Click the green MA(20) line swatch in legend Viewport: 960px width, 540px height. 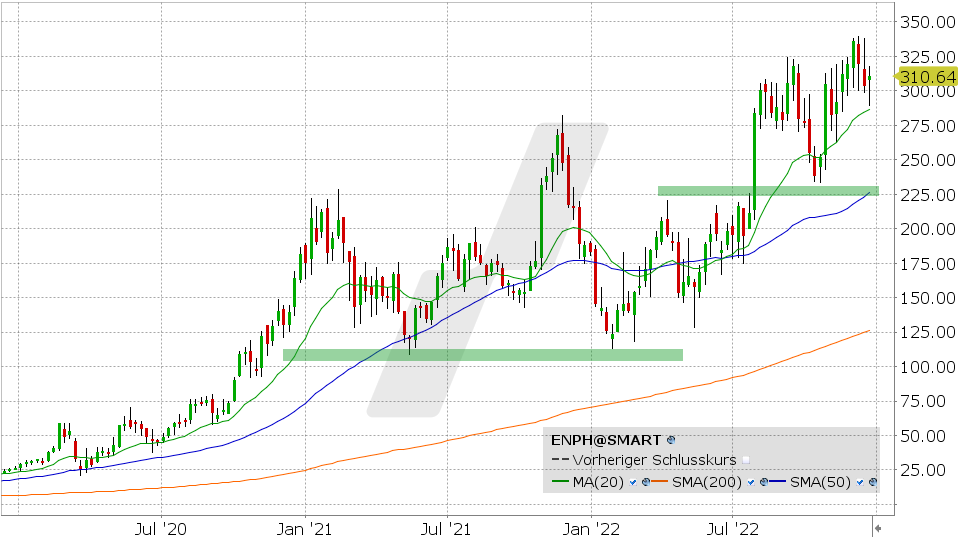[x=562, y=483]
